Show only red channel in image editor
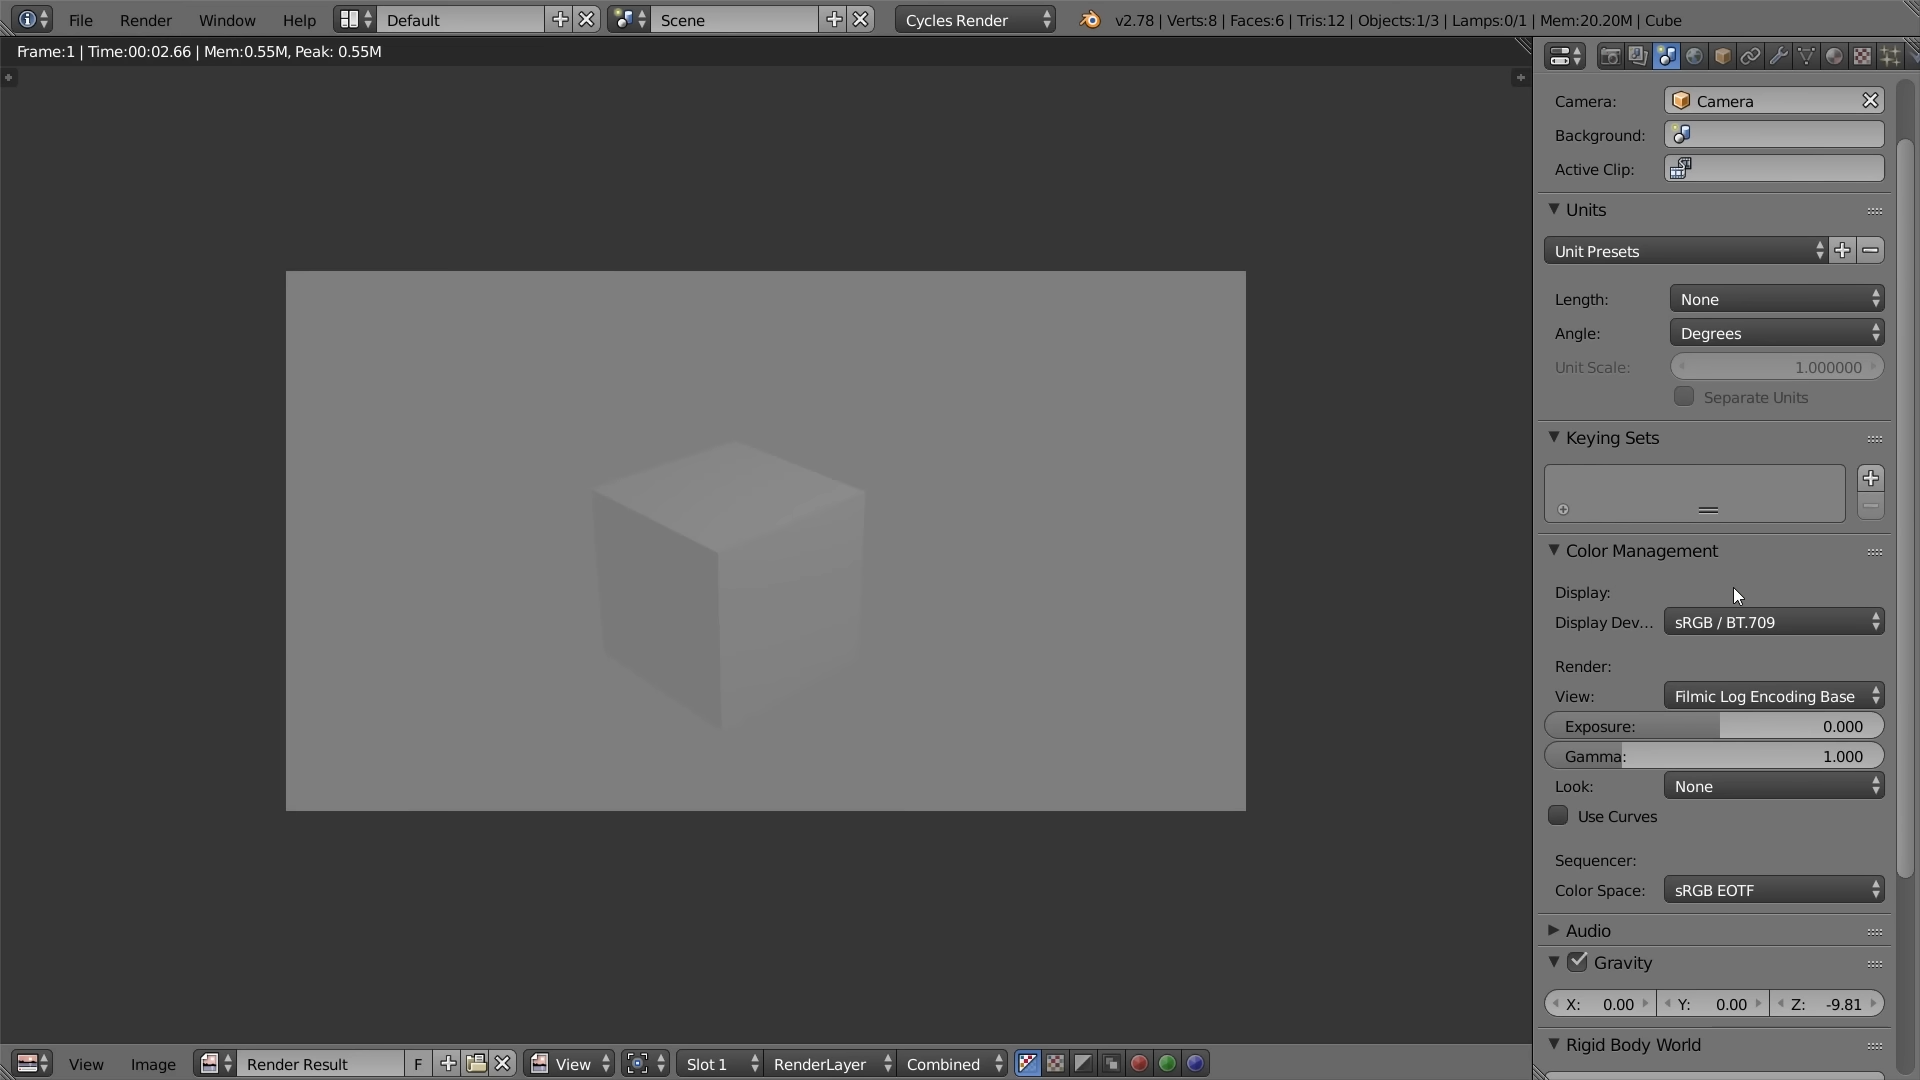1920x1080 pixels. tap(1139, 1063)
